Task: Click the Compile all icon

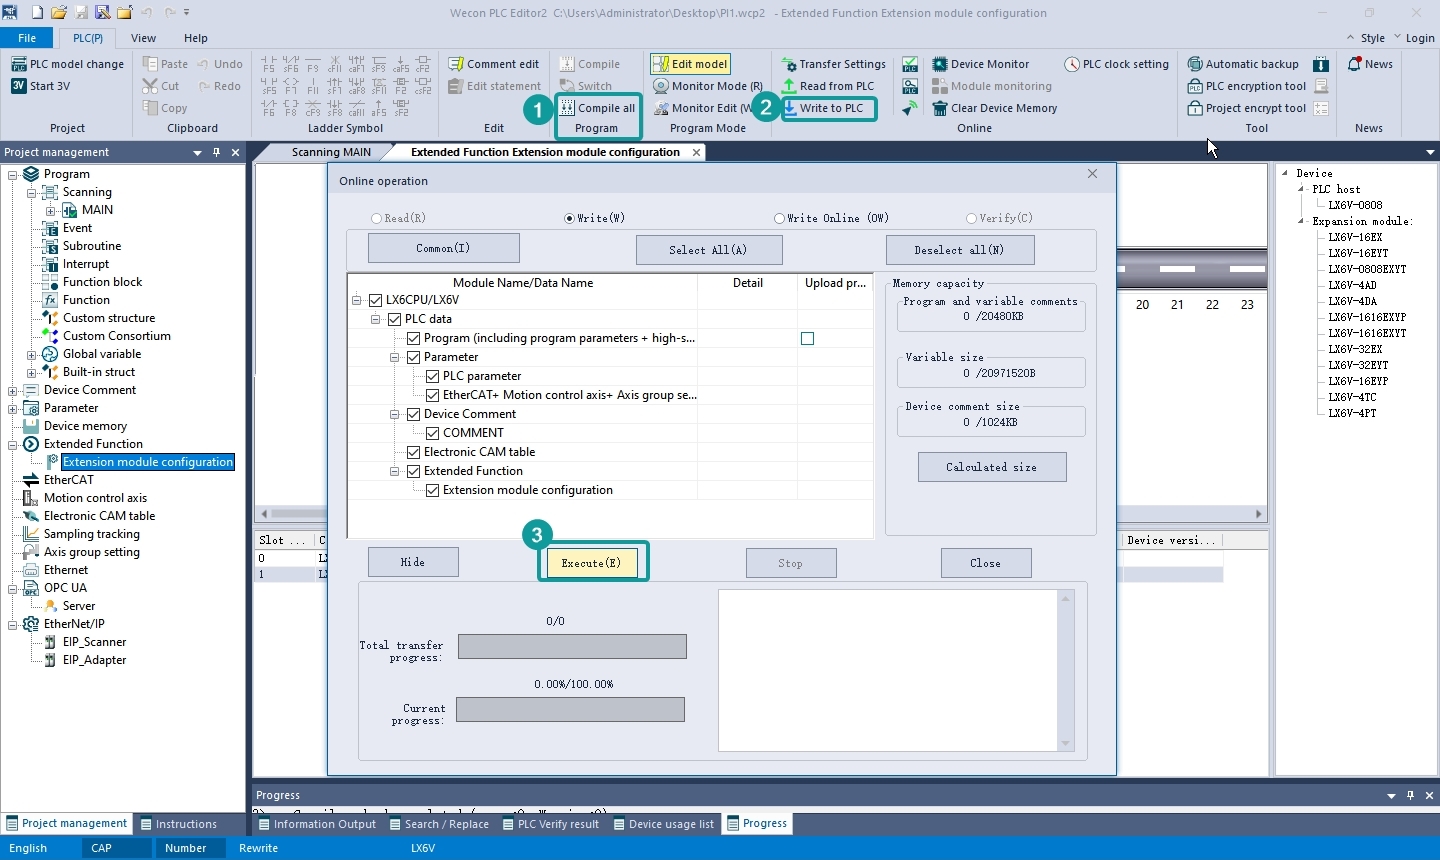Action: [x=568, y=108]
